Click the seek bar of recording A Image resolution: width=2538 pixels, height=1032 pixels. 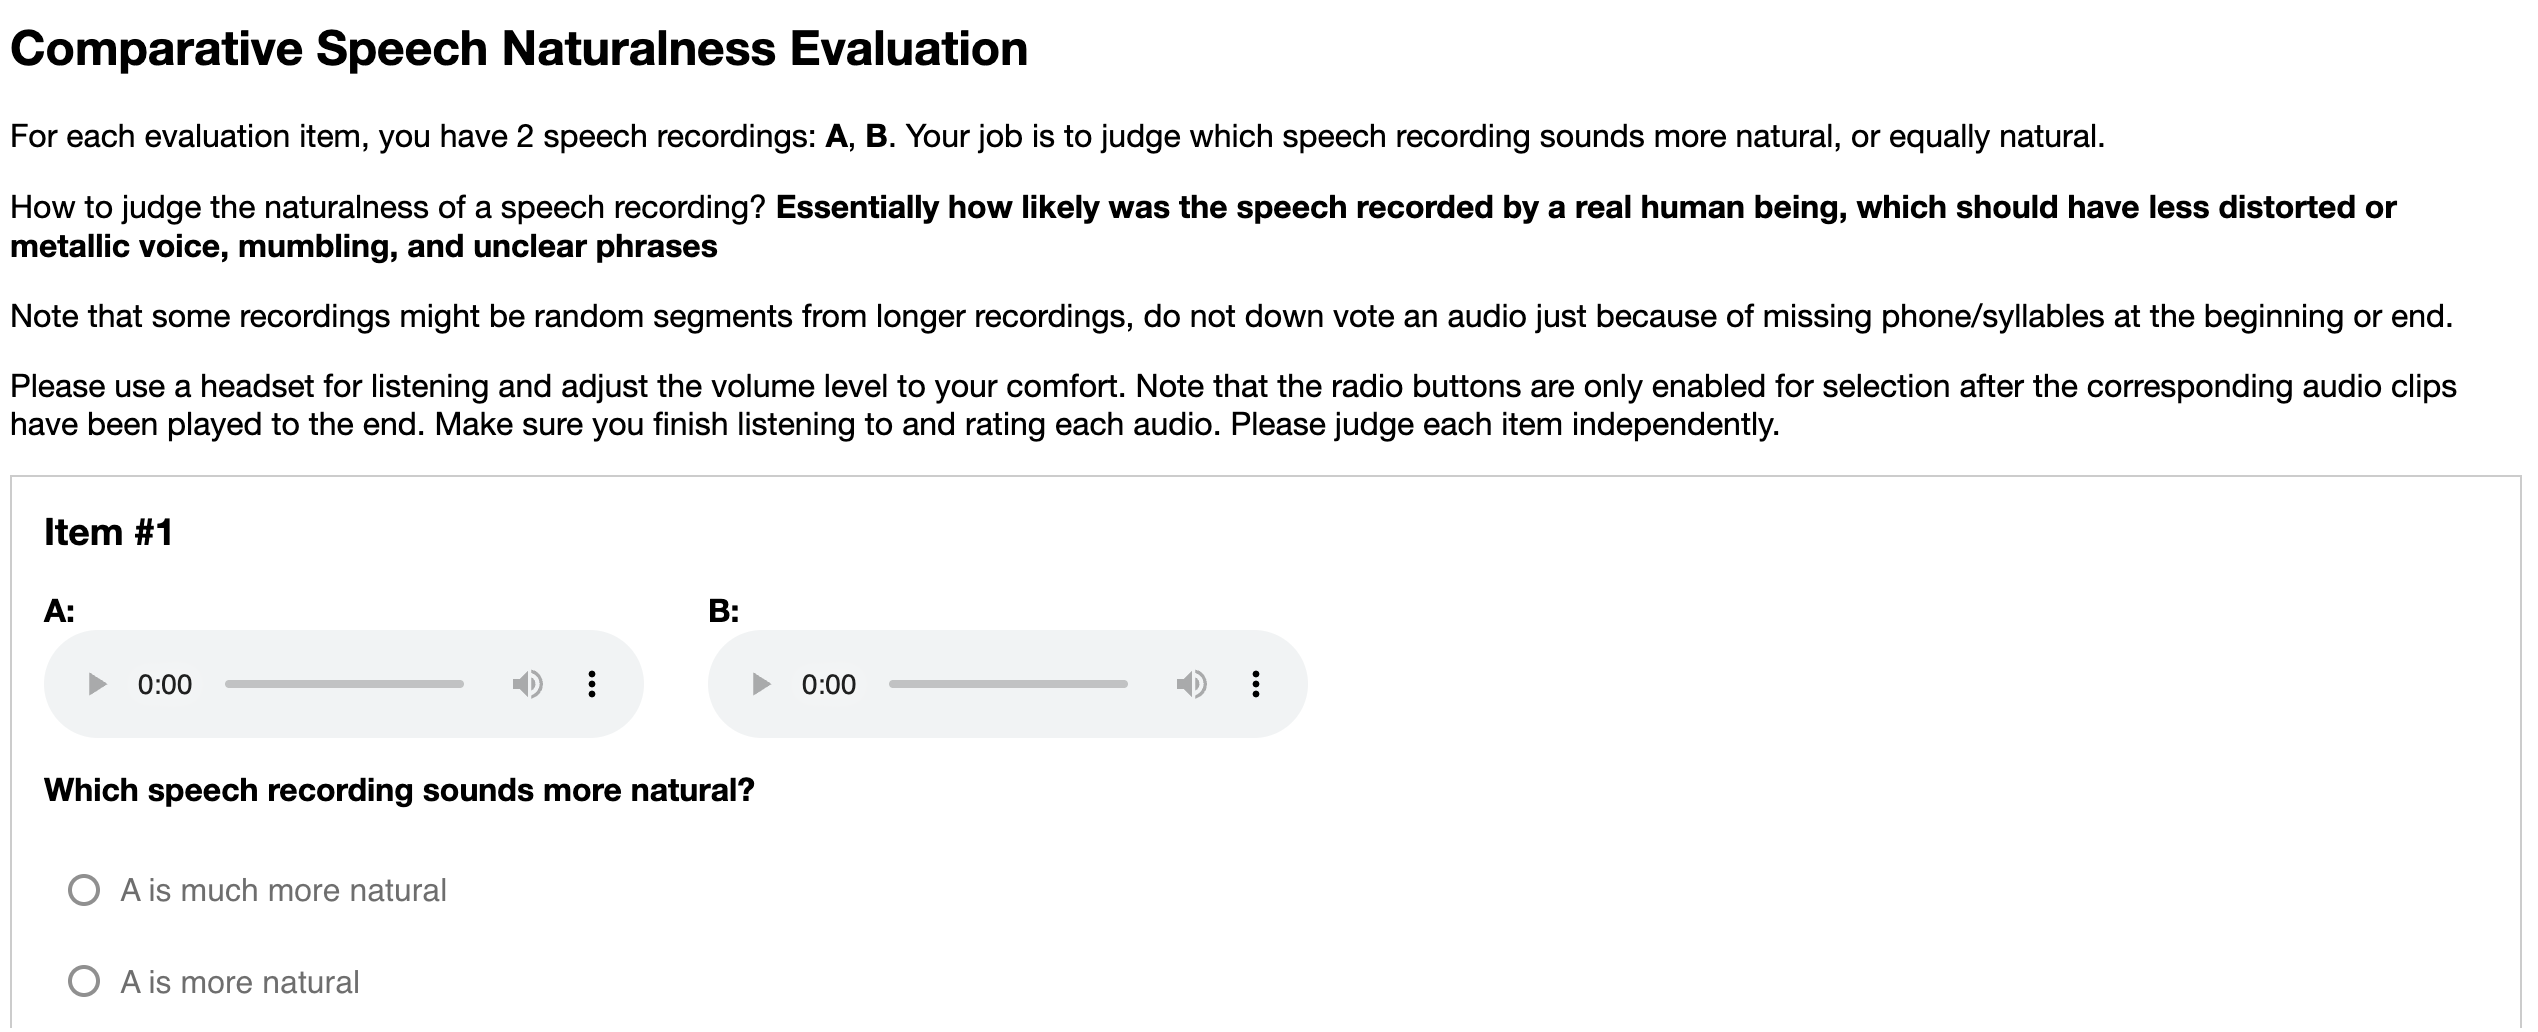[344, 685]
